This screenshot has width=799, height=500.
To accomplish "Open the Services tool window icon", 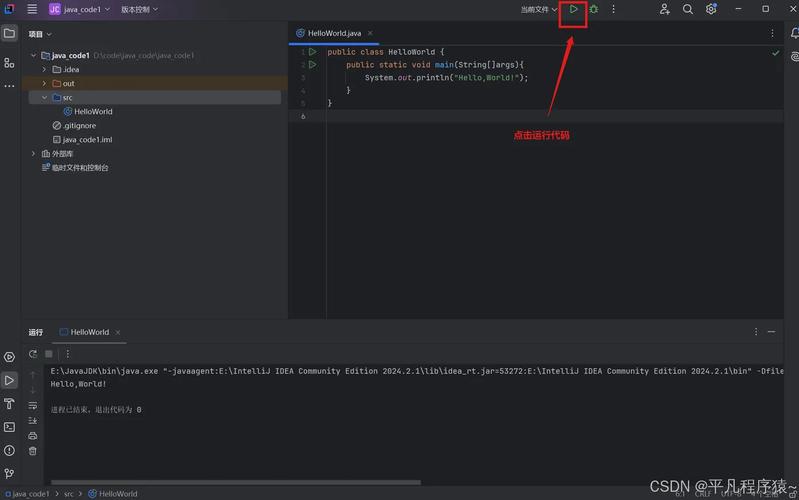I will click(x=9, y=357).
